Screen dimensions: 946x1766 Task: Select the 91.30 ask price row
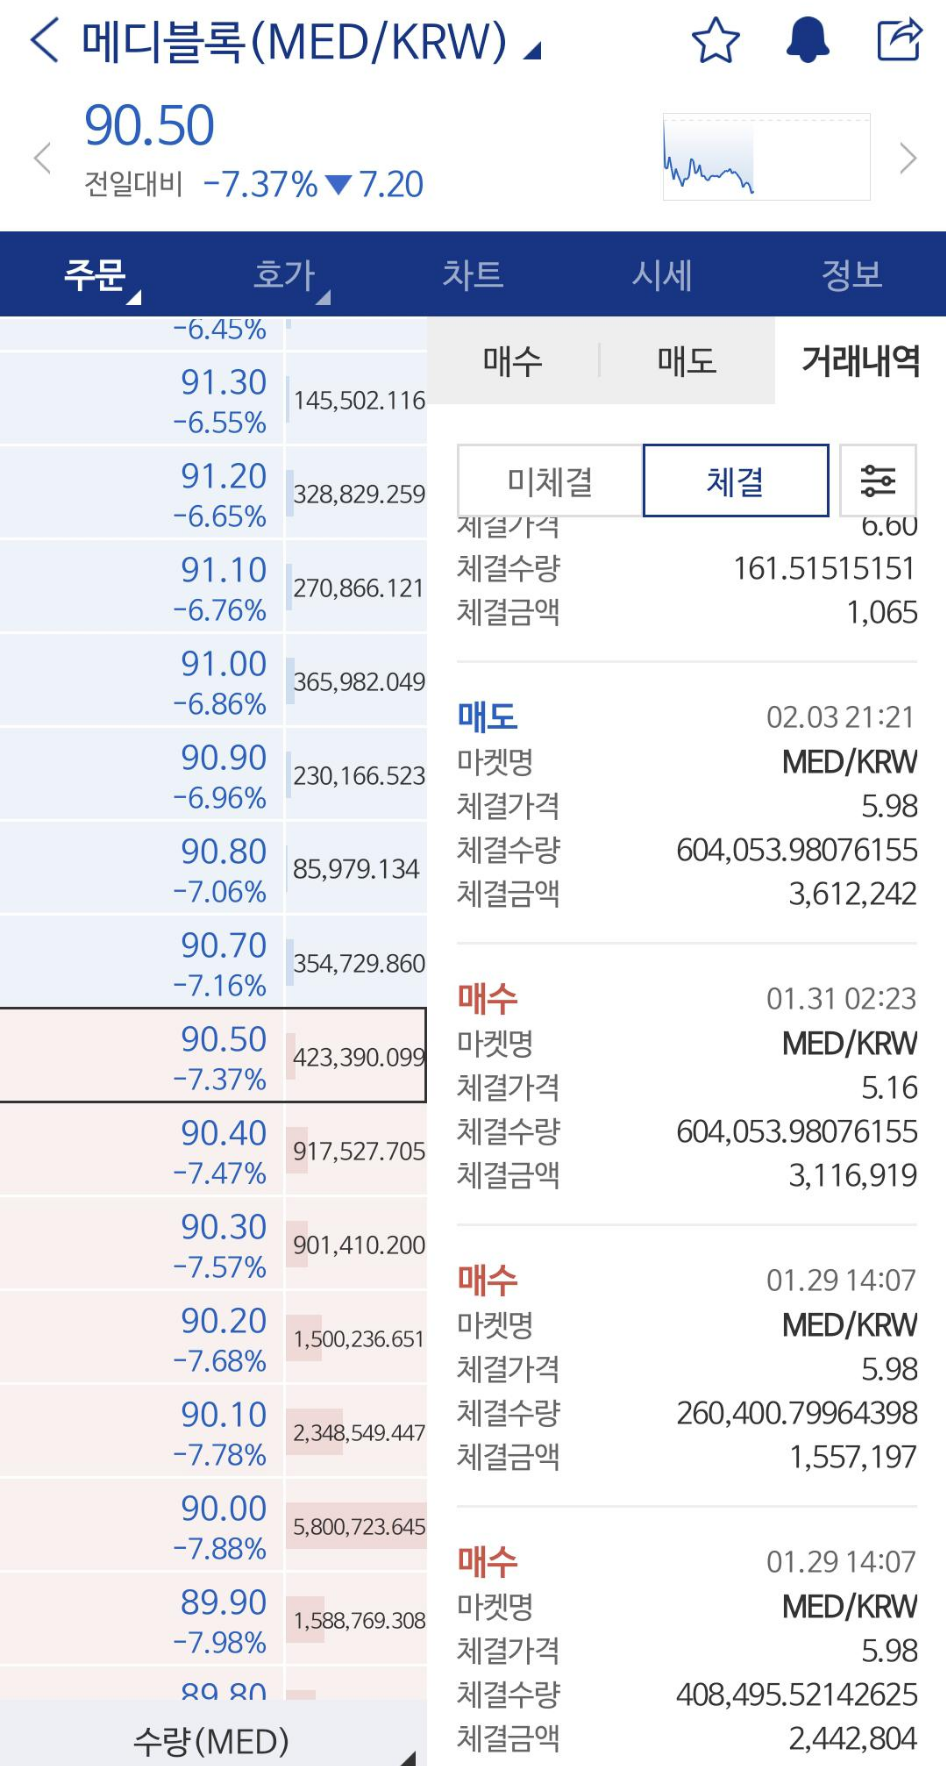click(x=213, y=400)
